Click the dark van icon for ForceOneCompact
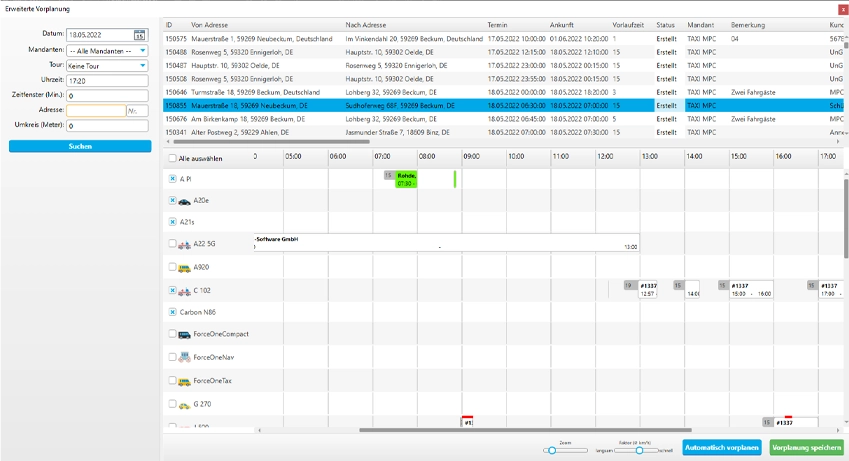Screen dimensions: 849x461 [185, 335]
